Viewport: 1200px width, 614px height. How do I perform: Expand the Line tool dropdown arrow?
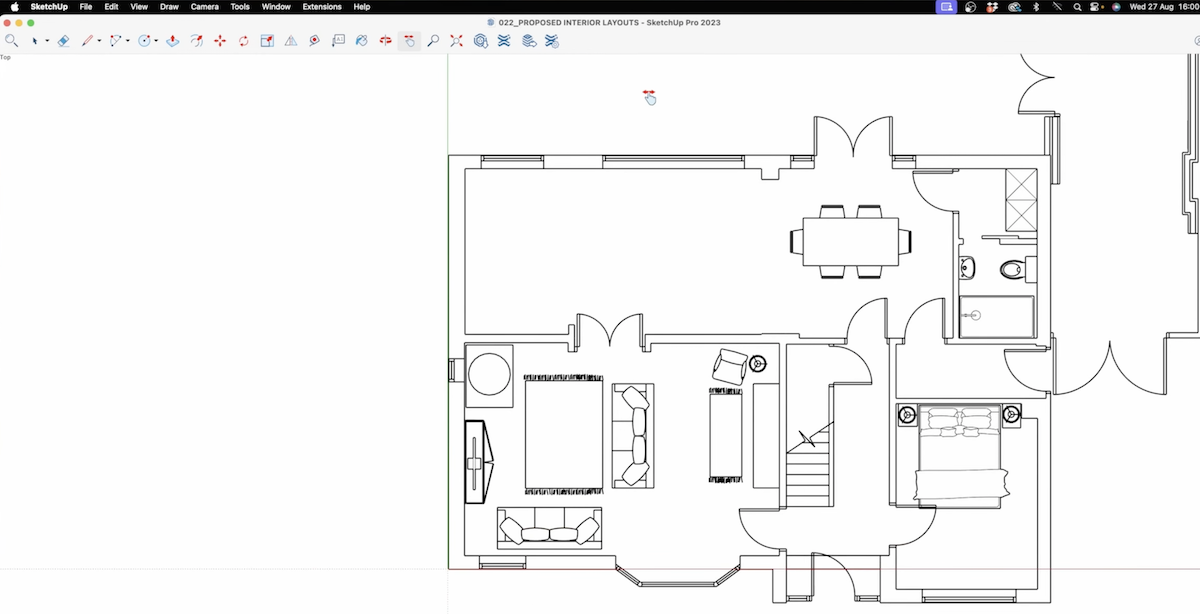click(x=99, y=41)
